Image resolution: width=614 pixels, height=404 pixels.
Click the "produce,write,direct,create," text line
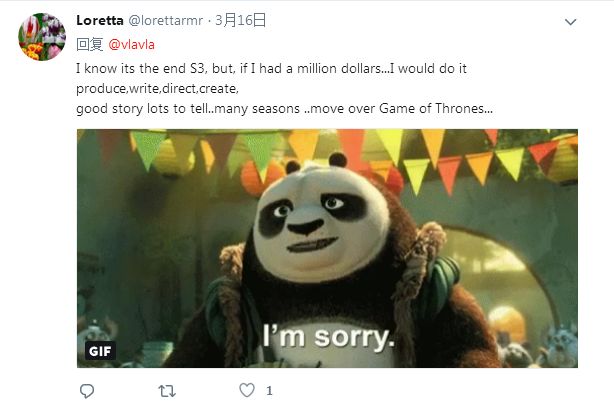tap(157, 89)
